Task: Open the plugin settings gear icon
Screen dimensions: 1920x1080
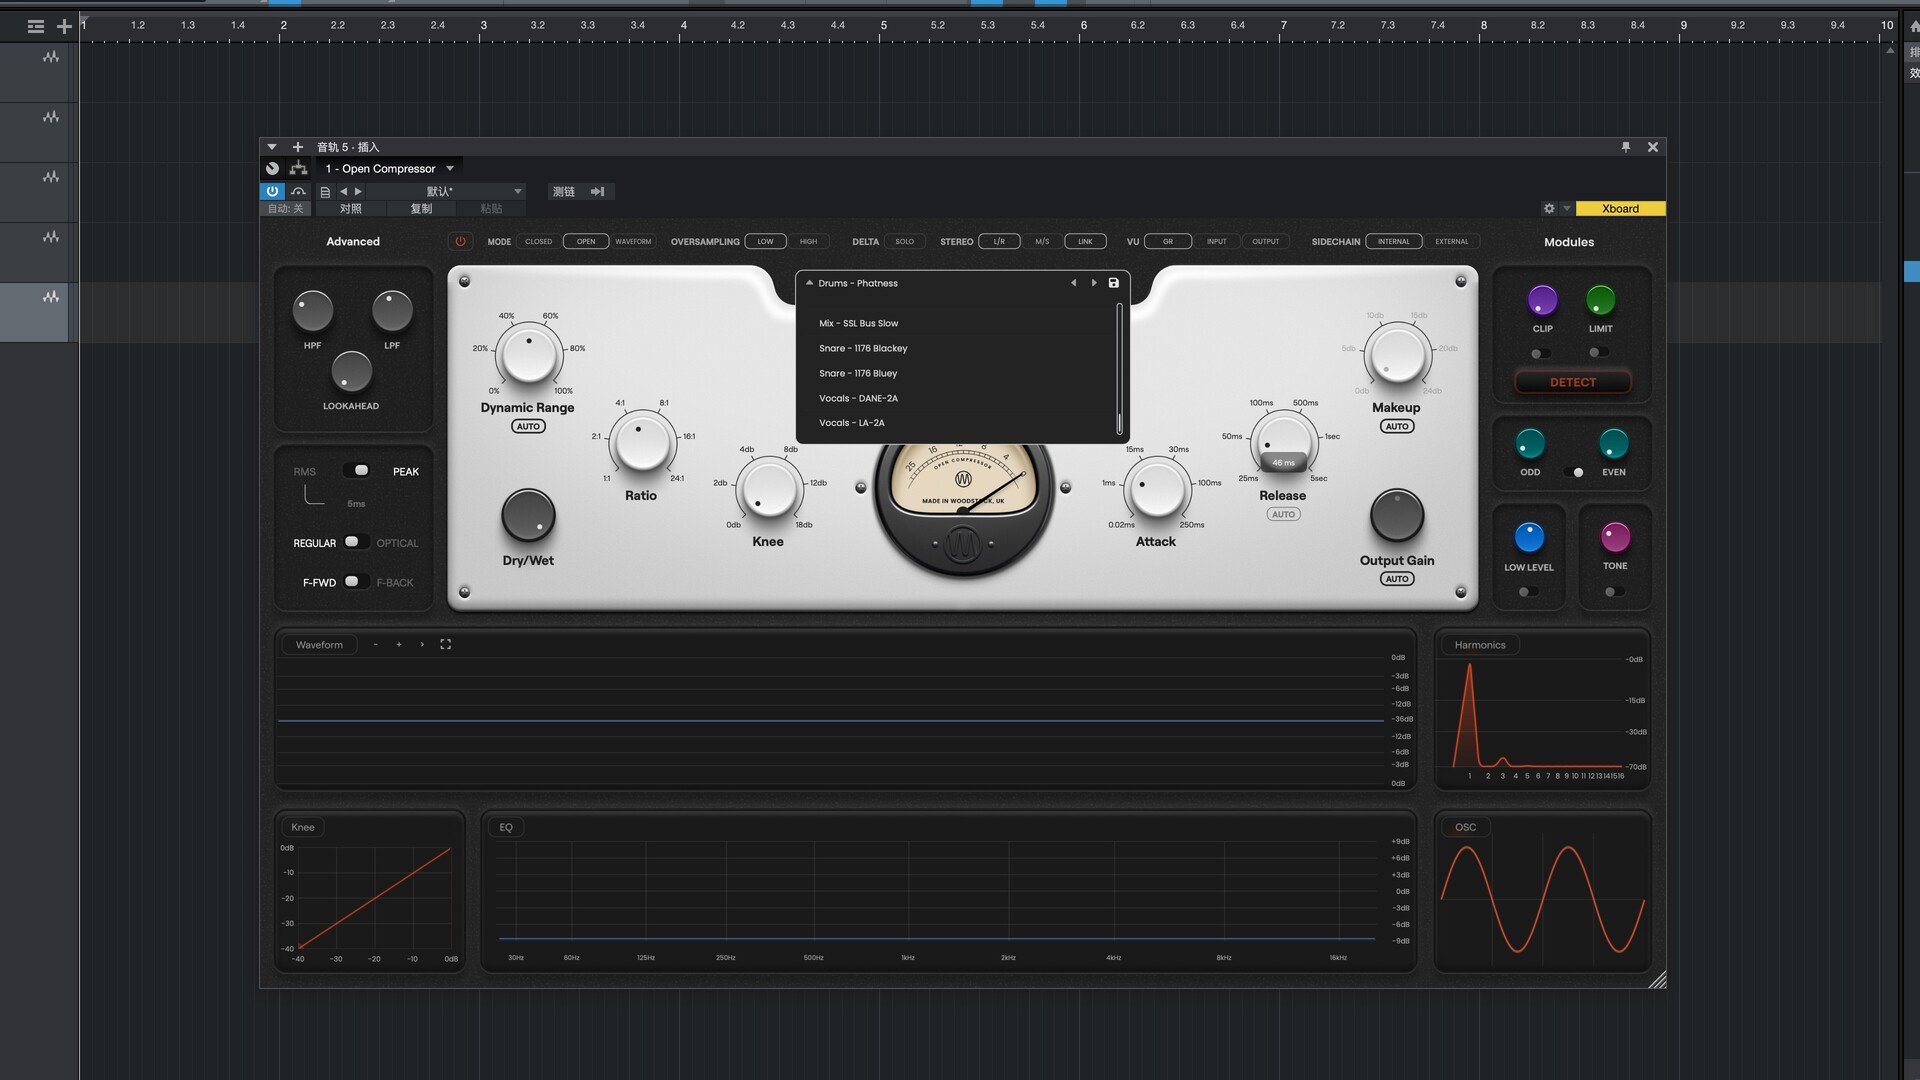Action: (1549, 208)
